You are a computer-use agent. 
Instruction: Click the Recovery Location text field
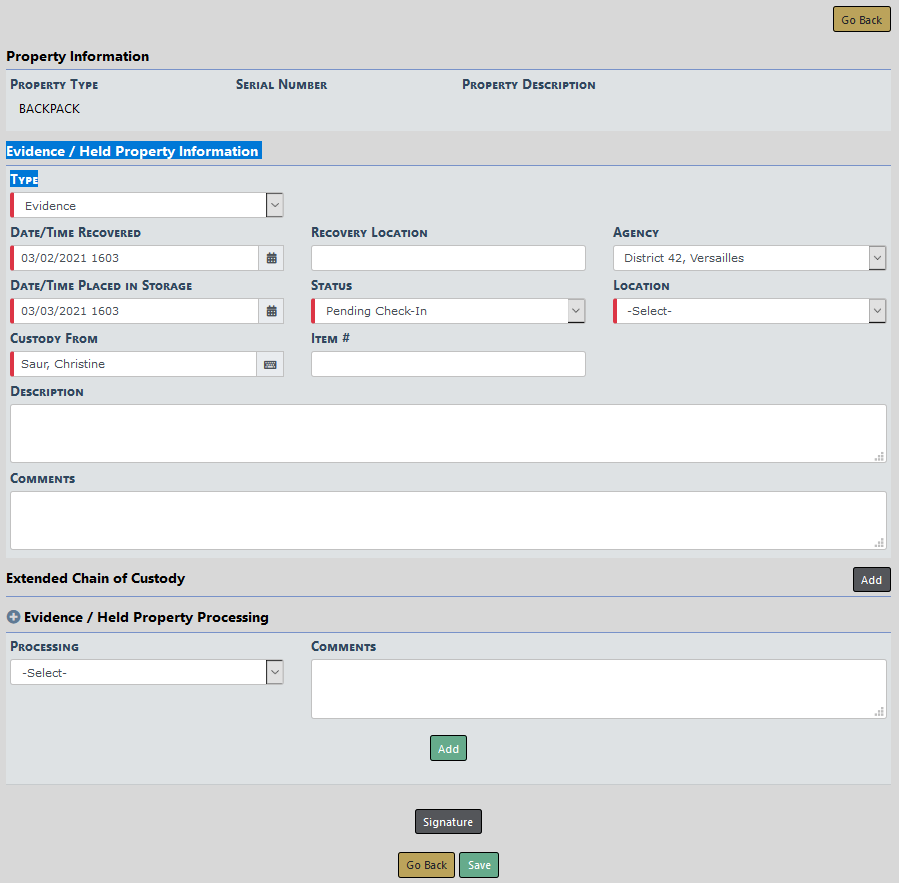coord(448,258)
